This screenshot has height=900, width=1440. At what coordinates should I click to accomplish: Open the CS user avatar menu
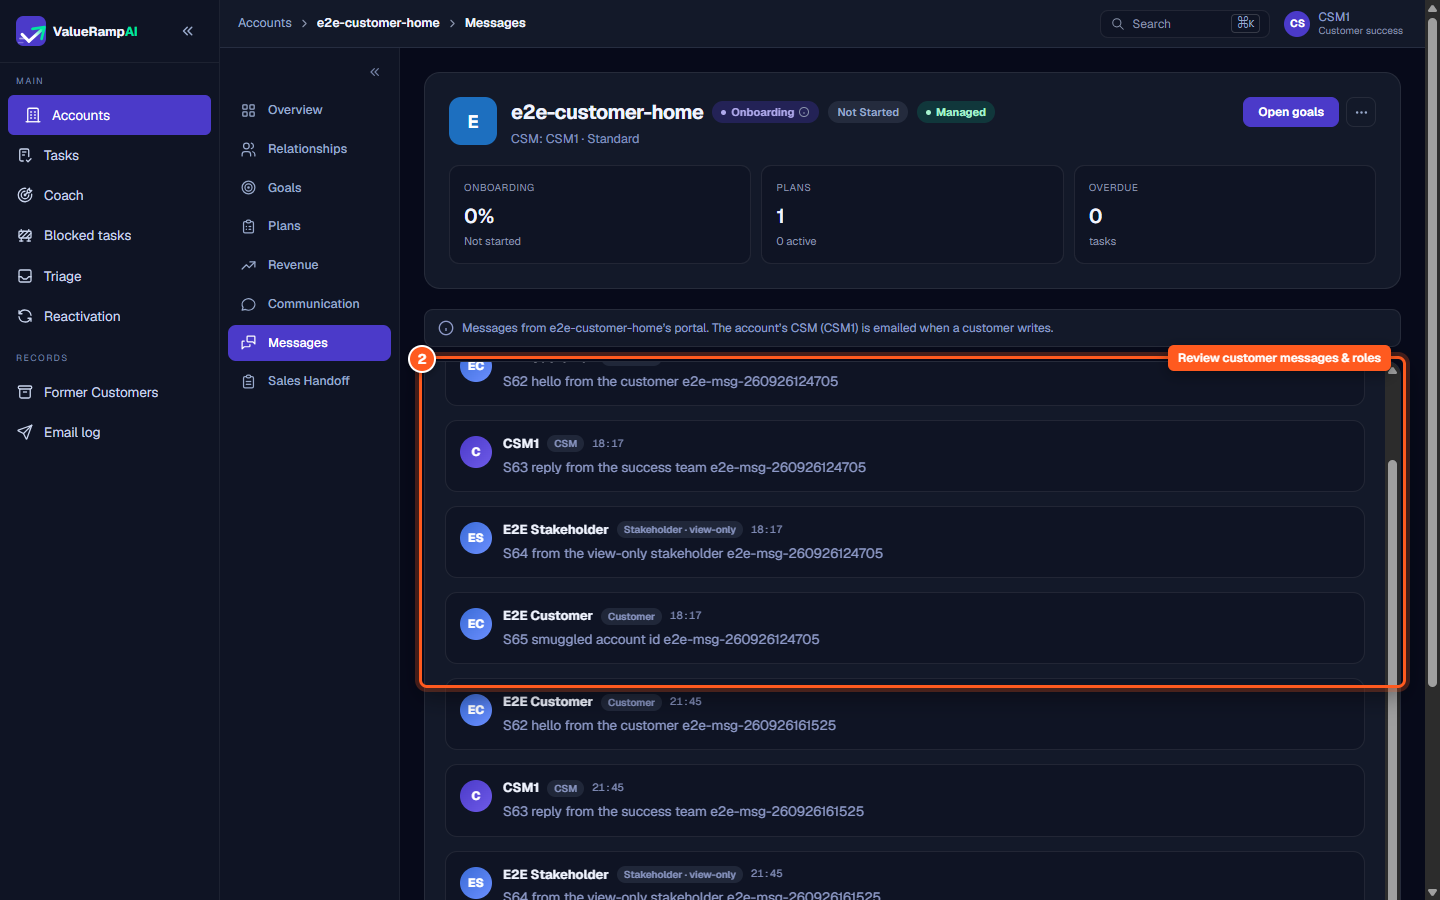tap(1297, 24)
